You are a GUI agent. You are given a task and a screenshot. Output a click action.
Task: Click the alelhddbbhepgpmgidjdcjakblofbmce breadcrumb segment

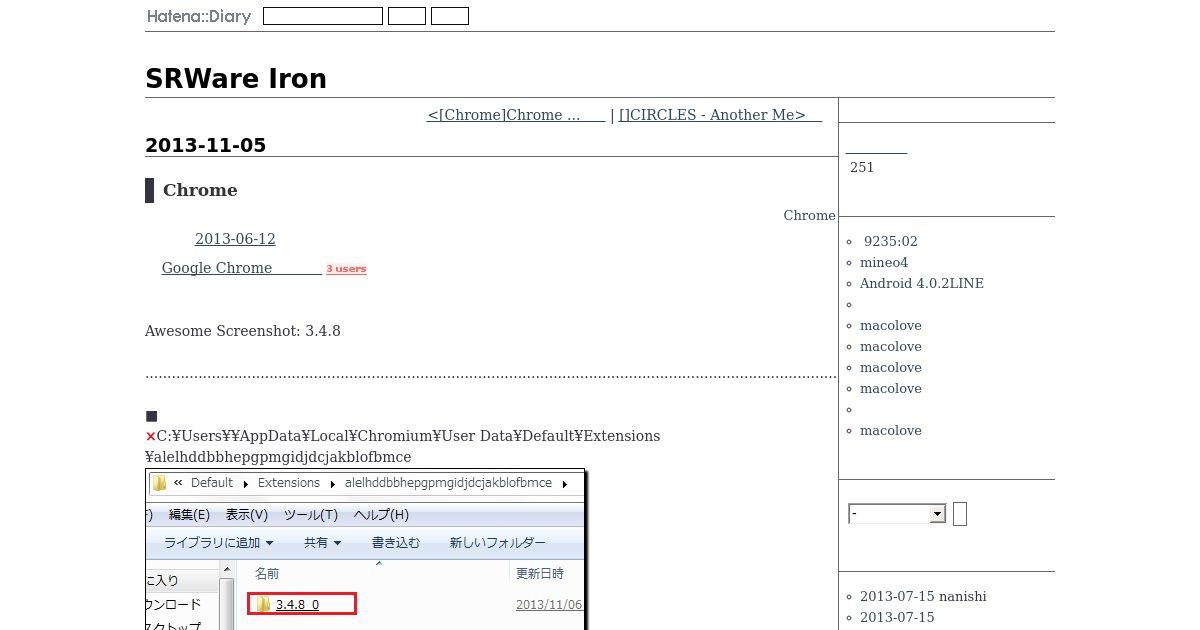pyautogui.click(x=448, y=483)
